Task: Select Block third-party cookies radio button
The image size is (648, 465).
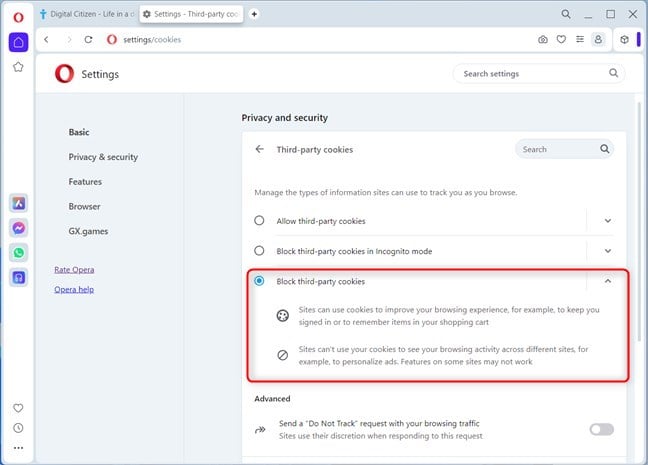Action: click(x=259, y=281)
